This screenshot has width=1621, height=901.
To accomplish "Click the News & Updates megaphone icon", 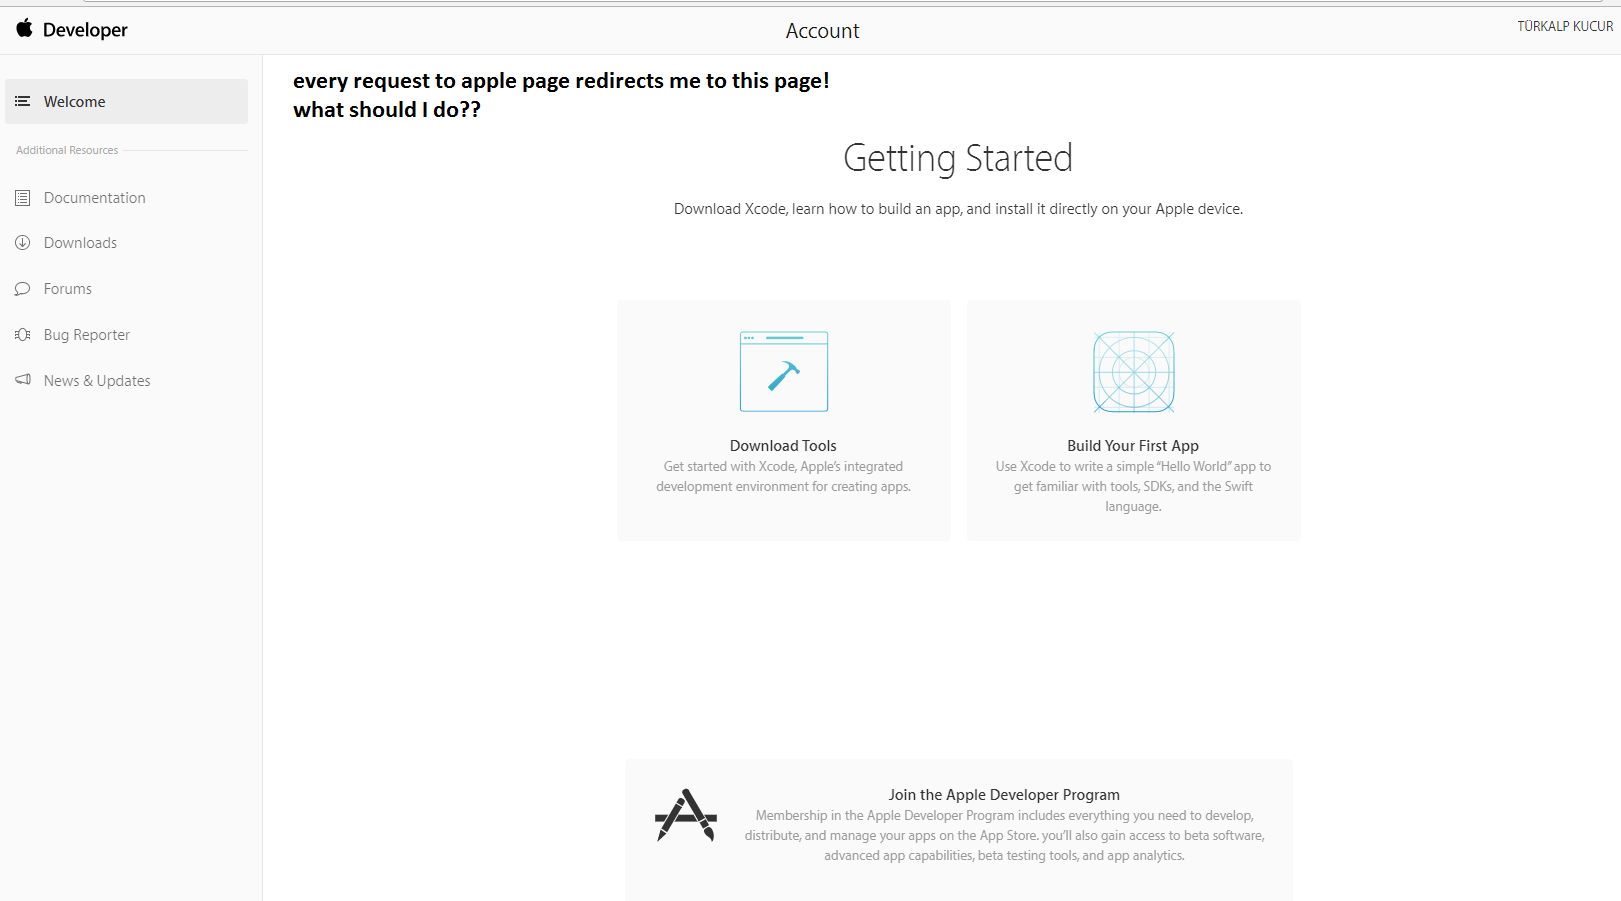I will (x=23, y=380).
